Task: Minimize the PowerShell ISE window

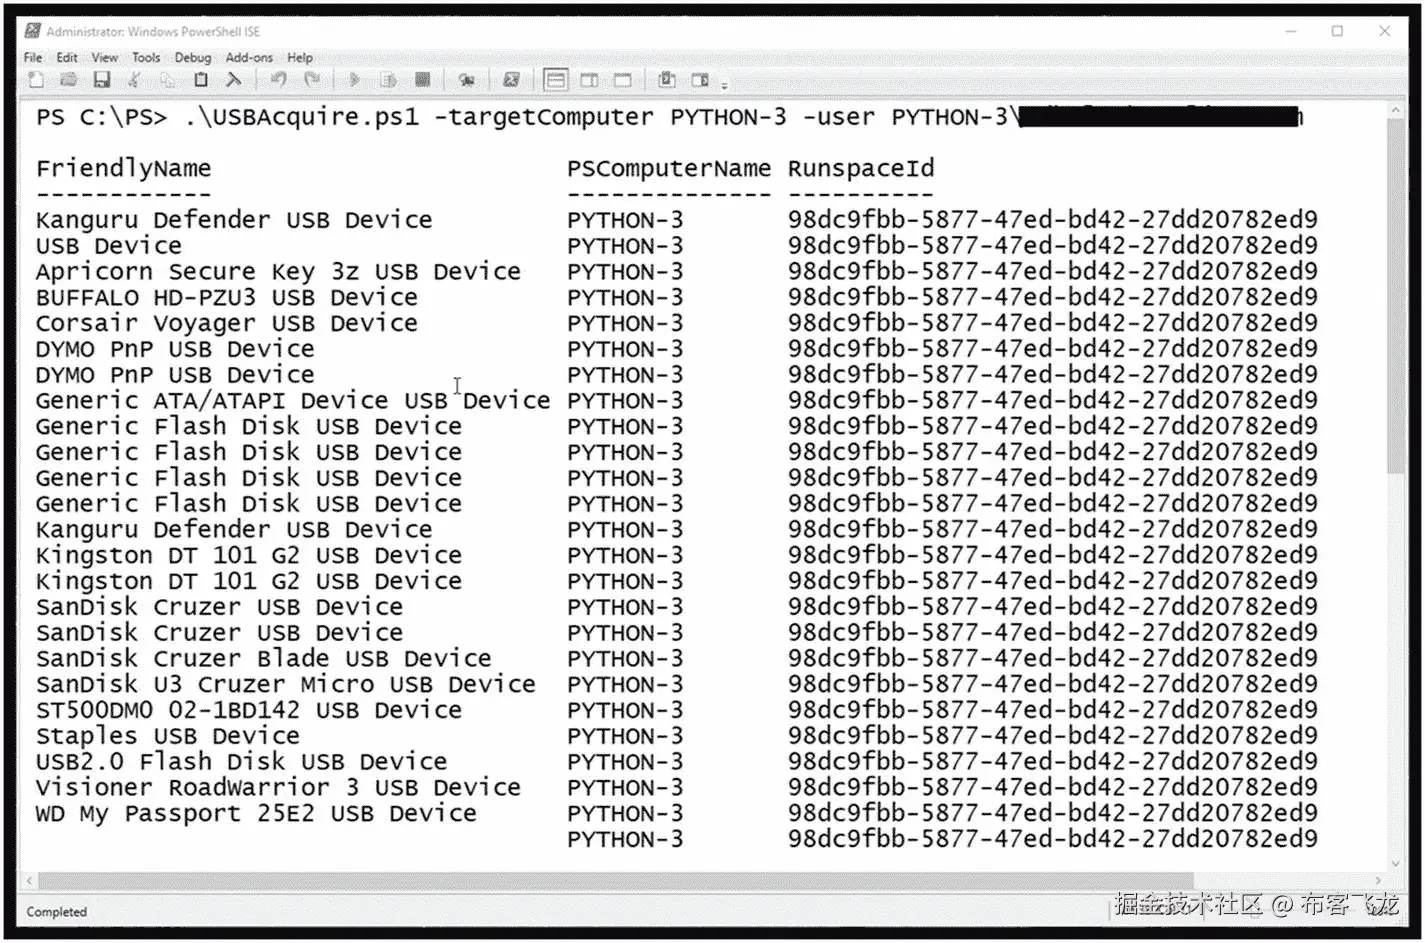Action: [1290, 31]
